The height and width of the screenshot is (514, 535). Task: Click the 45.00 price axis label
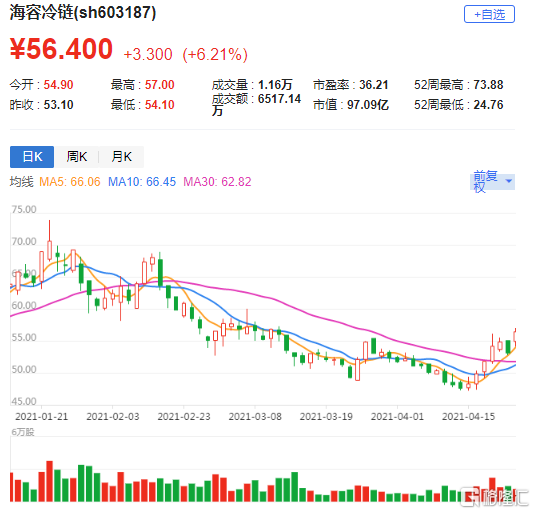[x=24, y=401]
